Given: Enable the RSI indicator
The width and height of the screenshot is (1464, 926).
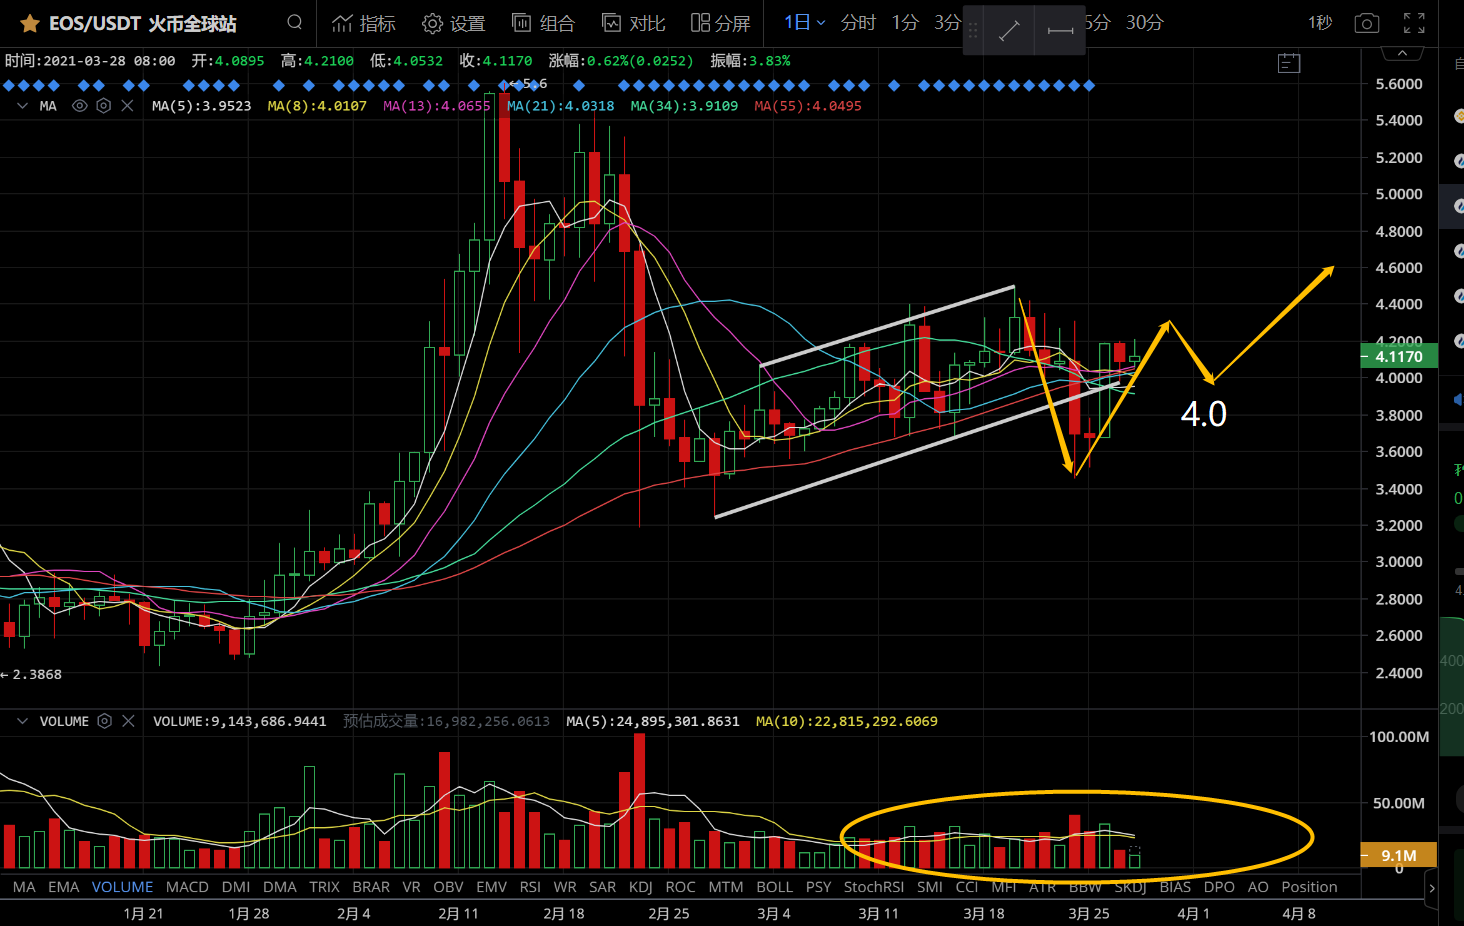Looking at the screenshot, I should point(530,887).
